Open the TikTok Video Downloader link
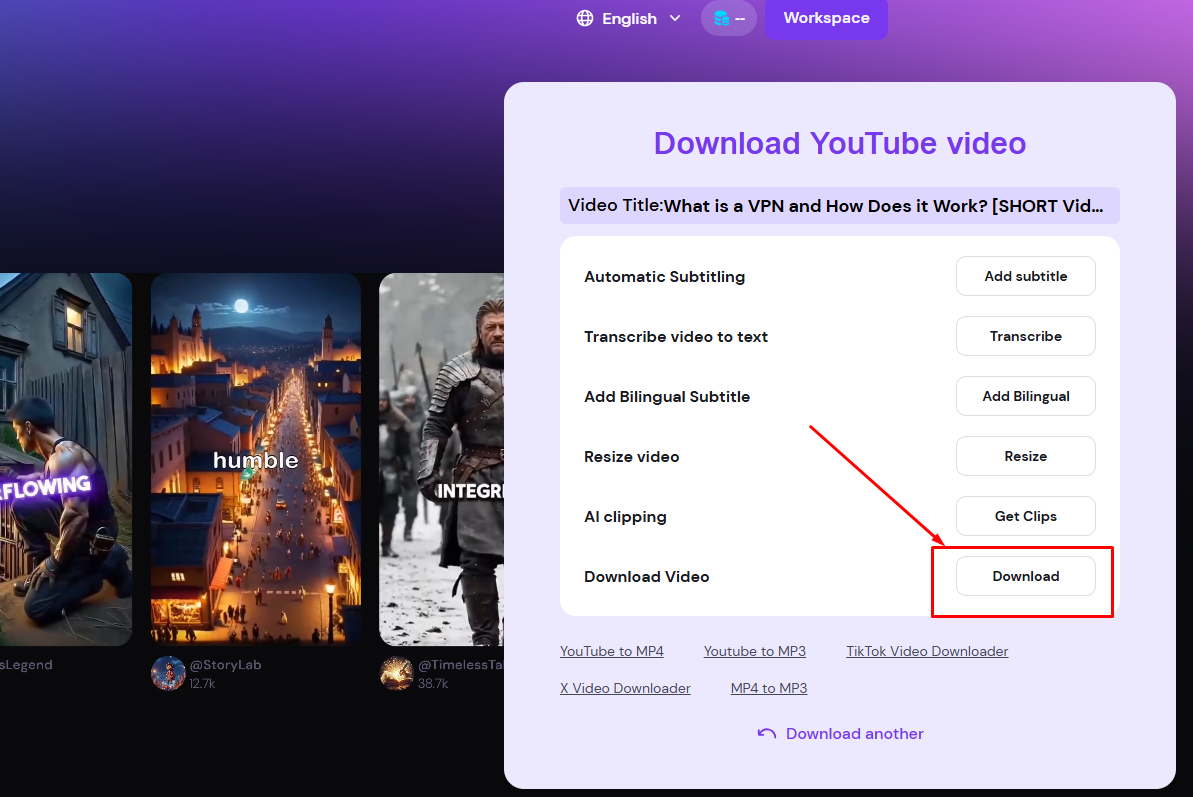 926,651
